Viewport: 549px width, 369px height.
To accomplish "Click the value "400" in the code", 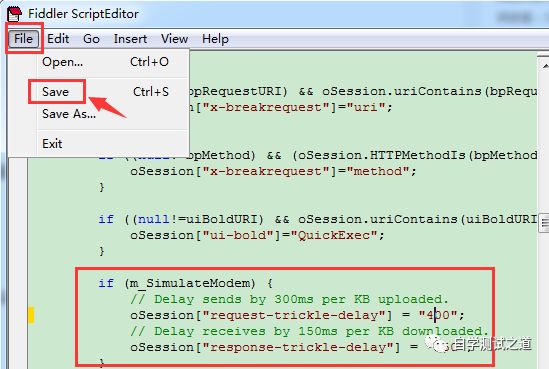I will pos(438,315).
